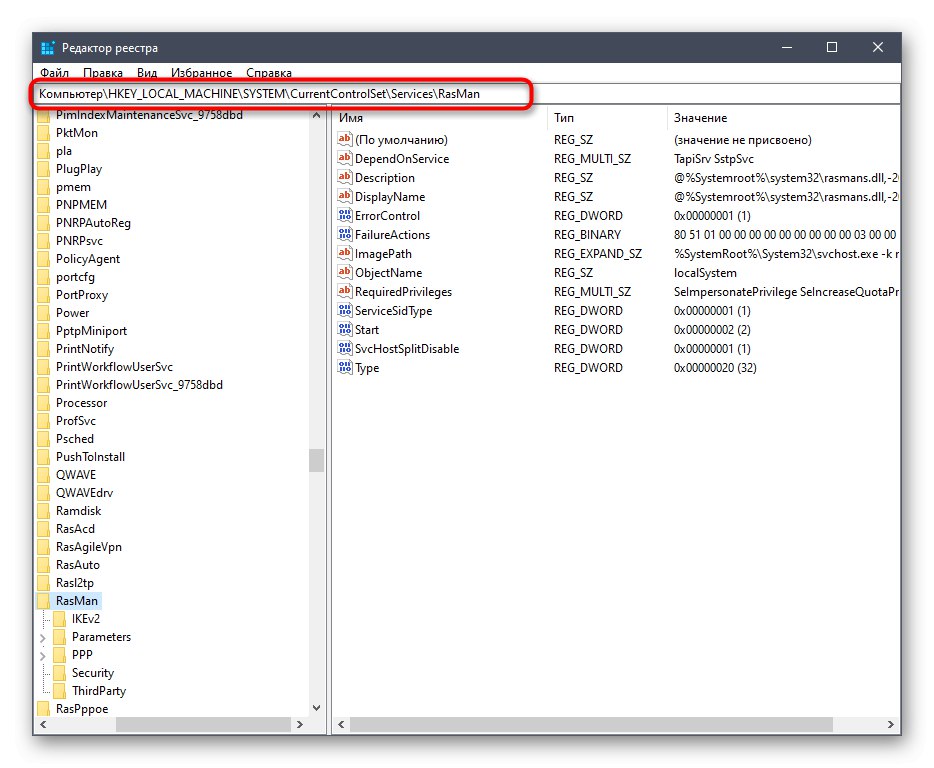The height and width of the screenshot is (768, 934).
Task: Click the tree vertical scrollbar thumb
Action: pyautogui.click(x=316, y=460)
